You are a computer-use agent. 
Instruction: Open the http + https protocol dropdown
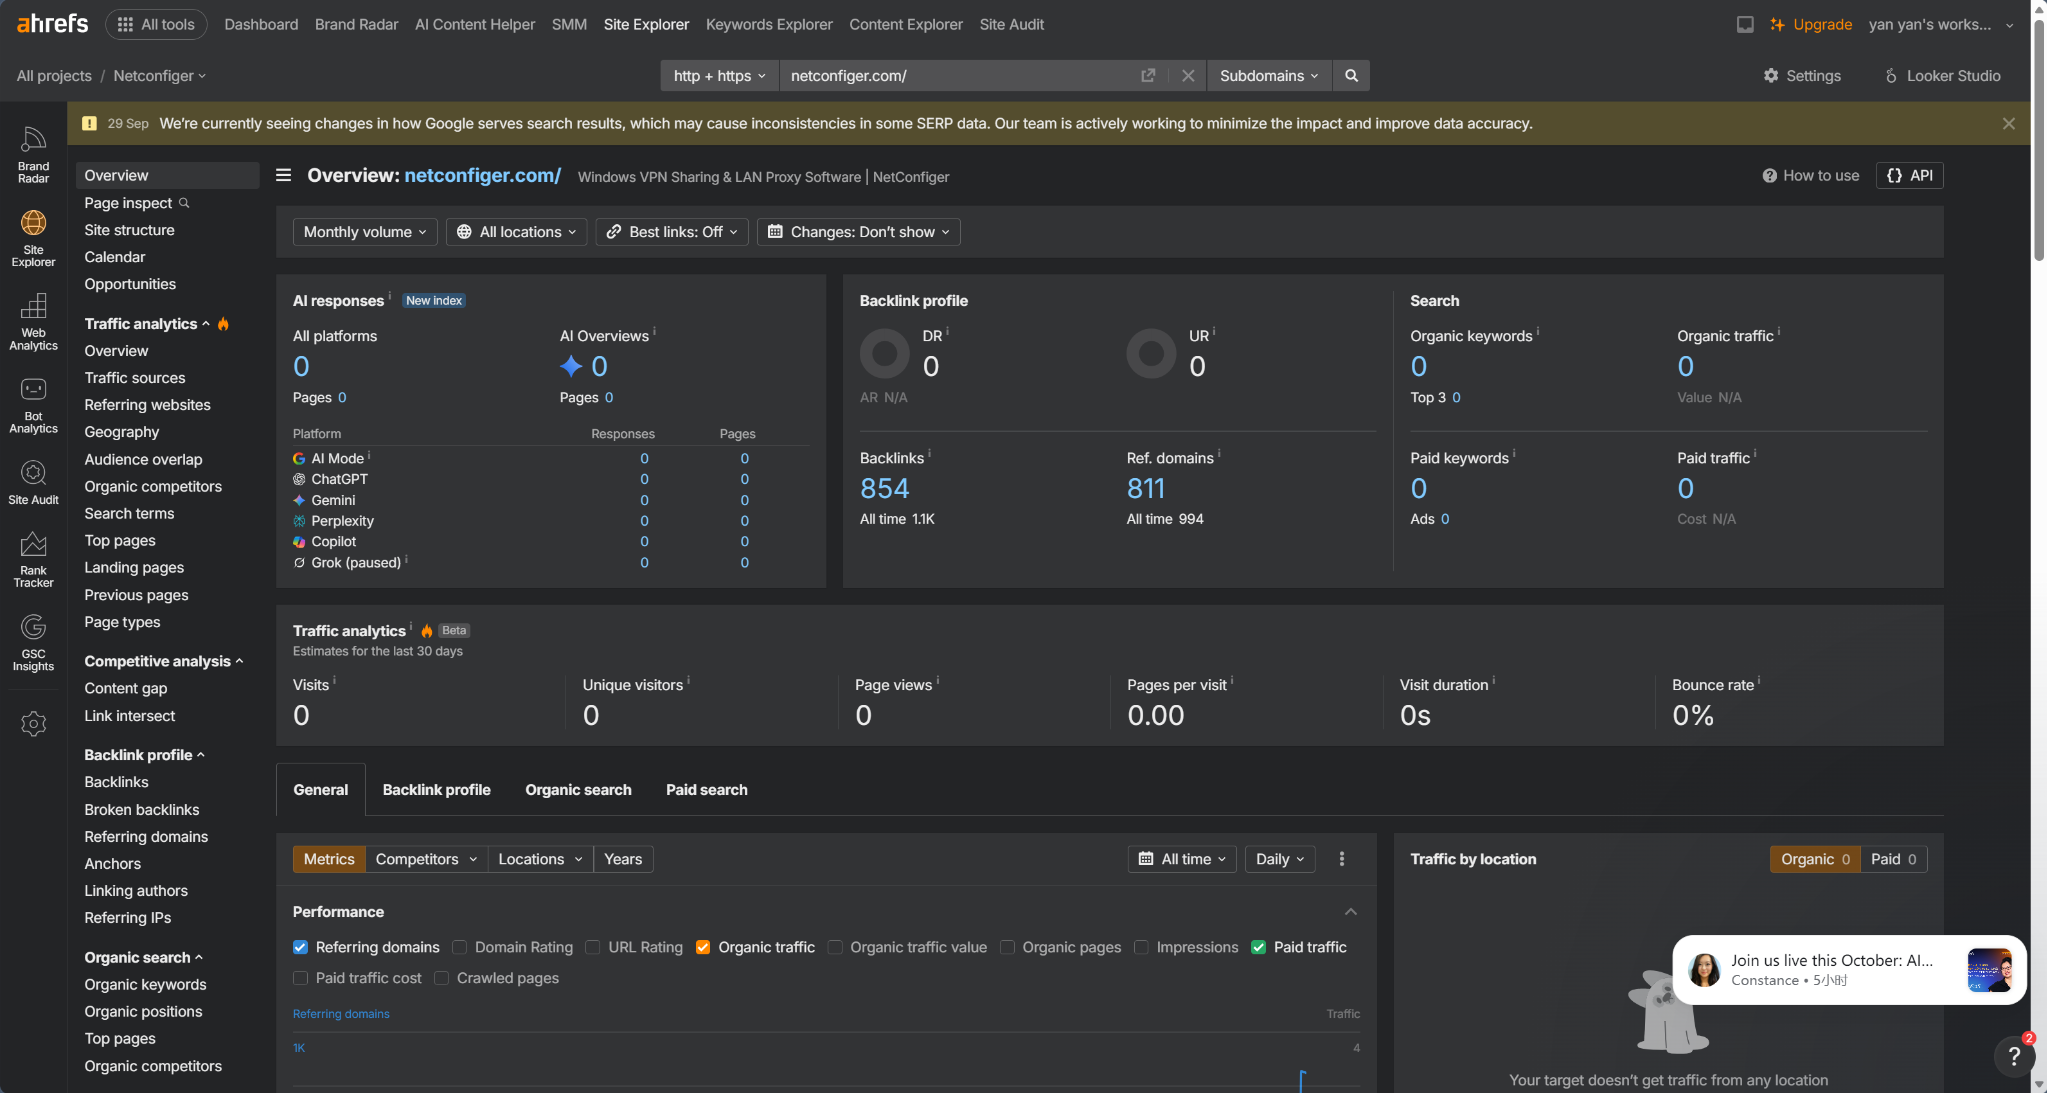click(x=720, y=75)
